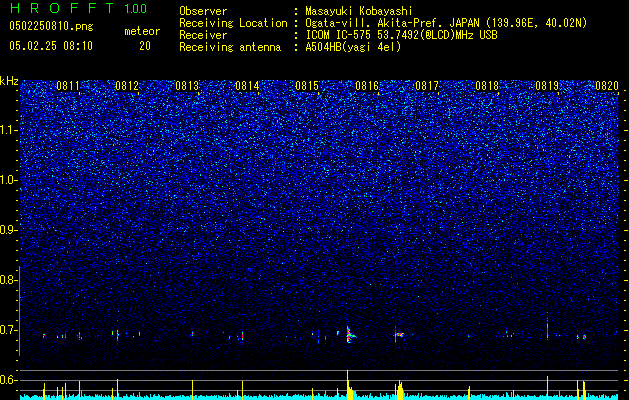
Task: Click the 0.7 kHz axis label
Action: coord(8,330)
